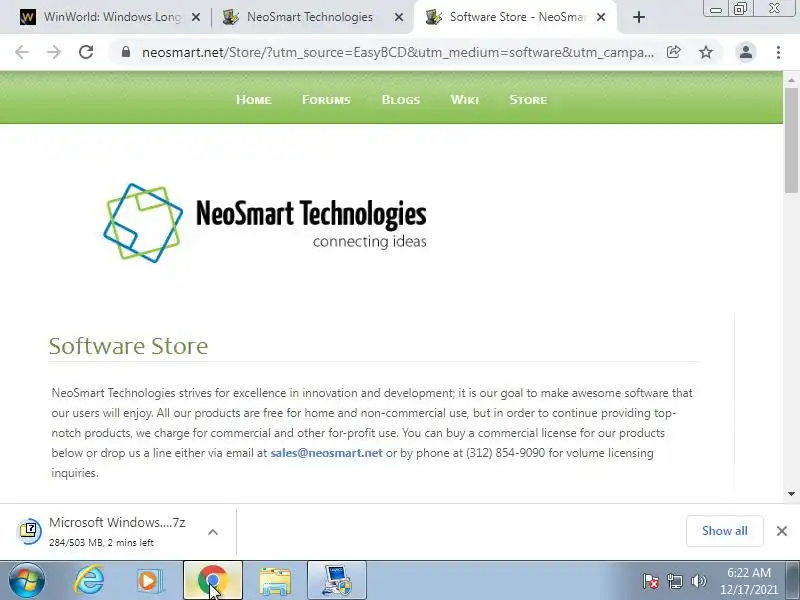The height and width of the screenshot is (600, 800).
Task: Expand the download item options chevron
Action: pyautogui.click(x=213, y=532)
